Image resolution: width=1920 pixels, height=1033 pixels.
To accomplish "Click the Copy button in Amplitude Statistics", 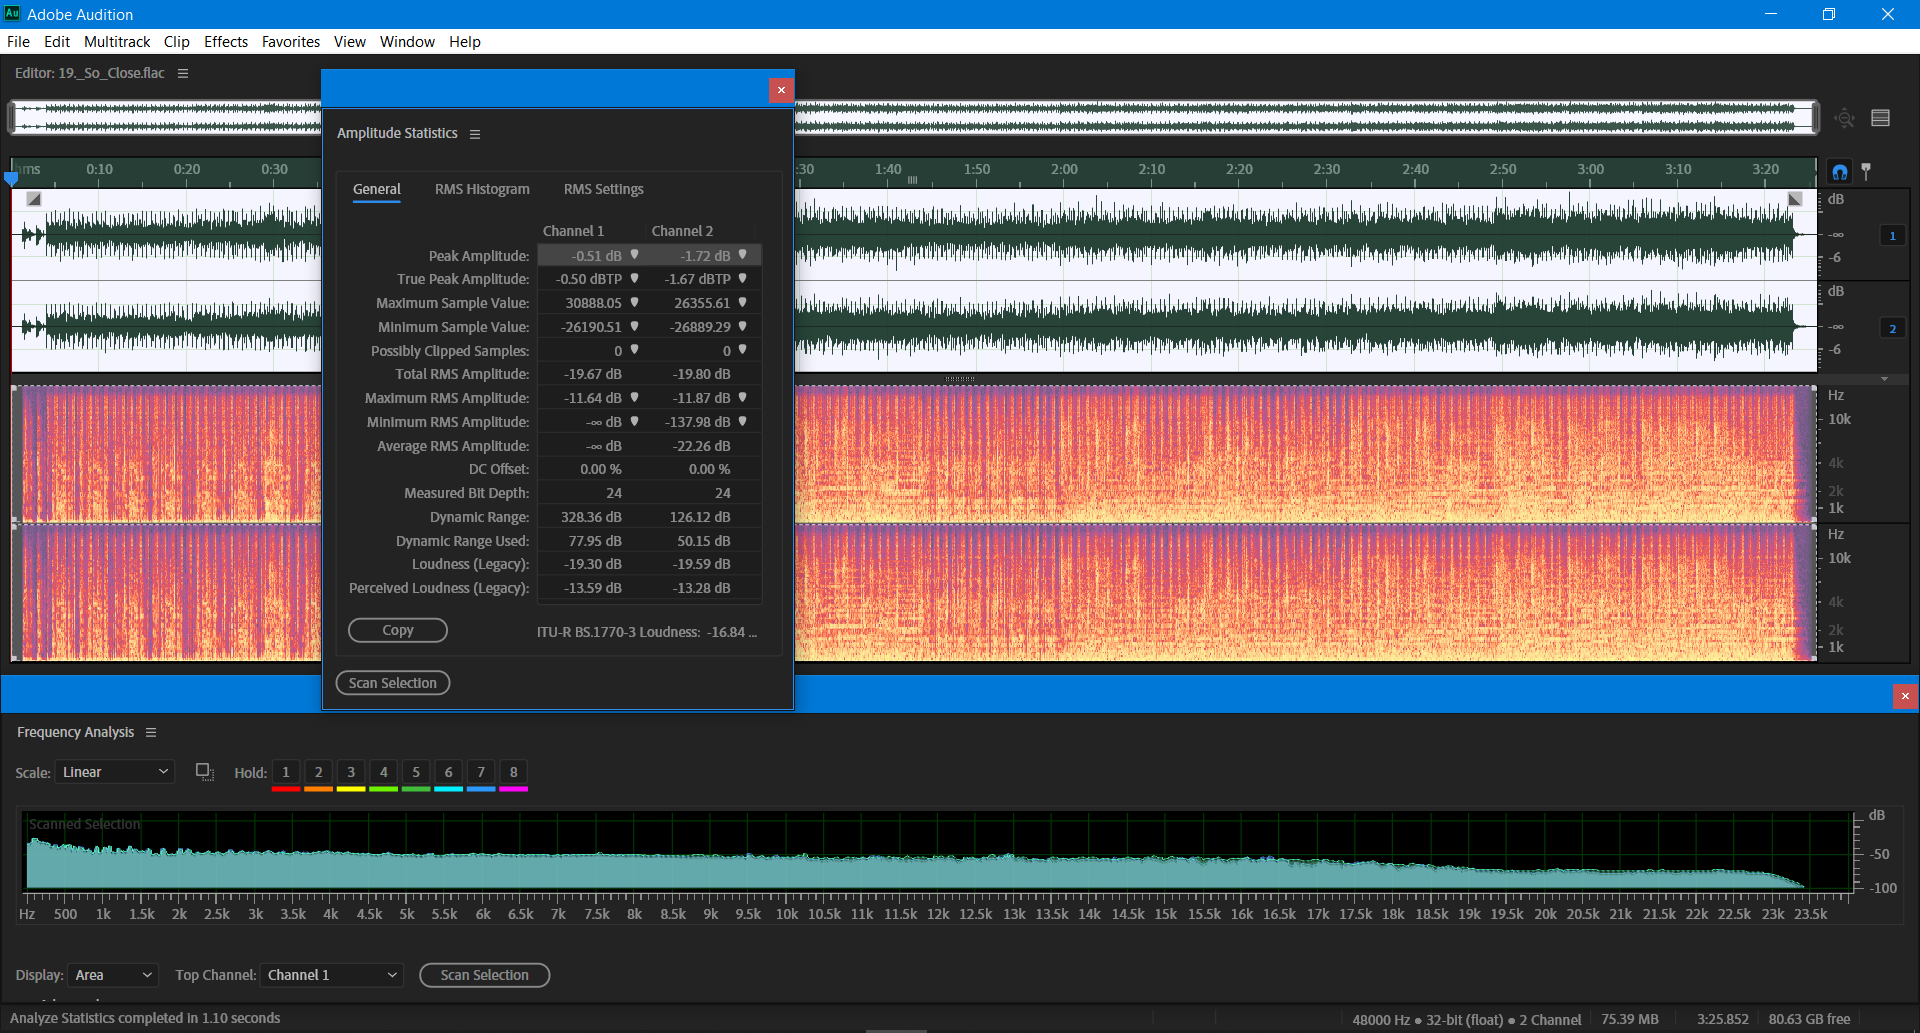I will coord(397,630).
